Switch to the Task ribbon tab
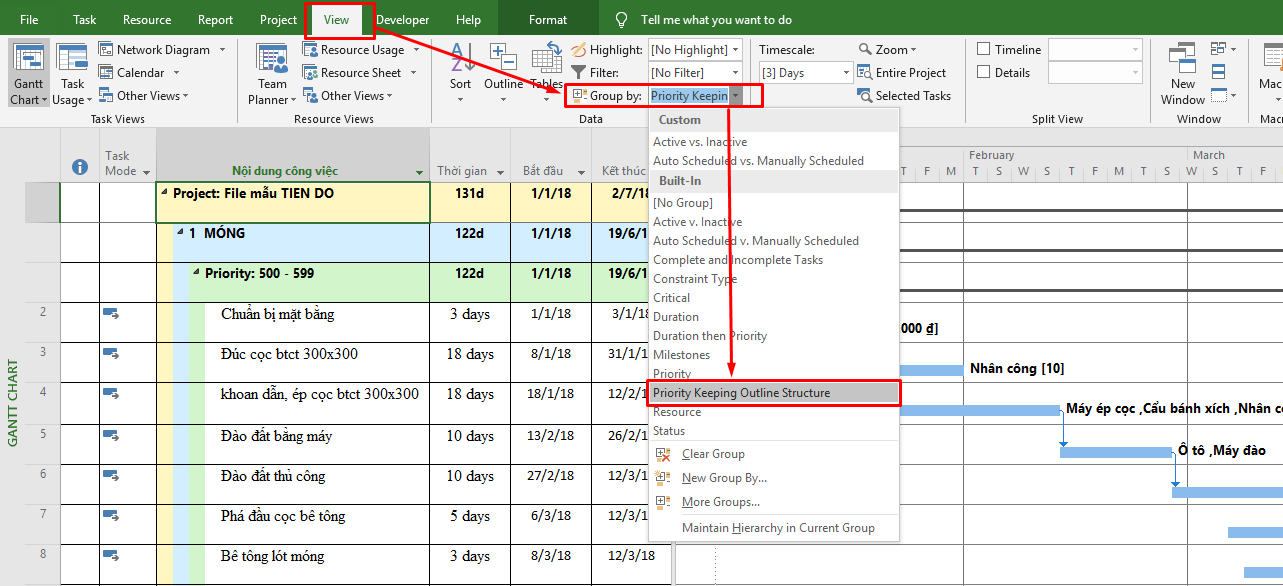This screenshot has height=586, width=1283. point(83,18)
